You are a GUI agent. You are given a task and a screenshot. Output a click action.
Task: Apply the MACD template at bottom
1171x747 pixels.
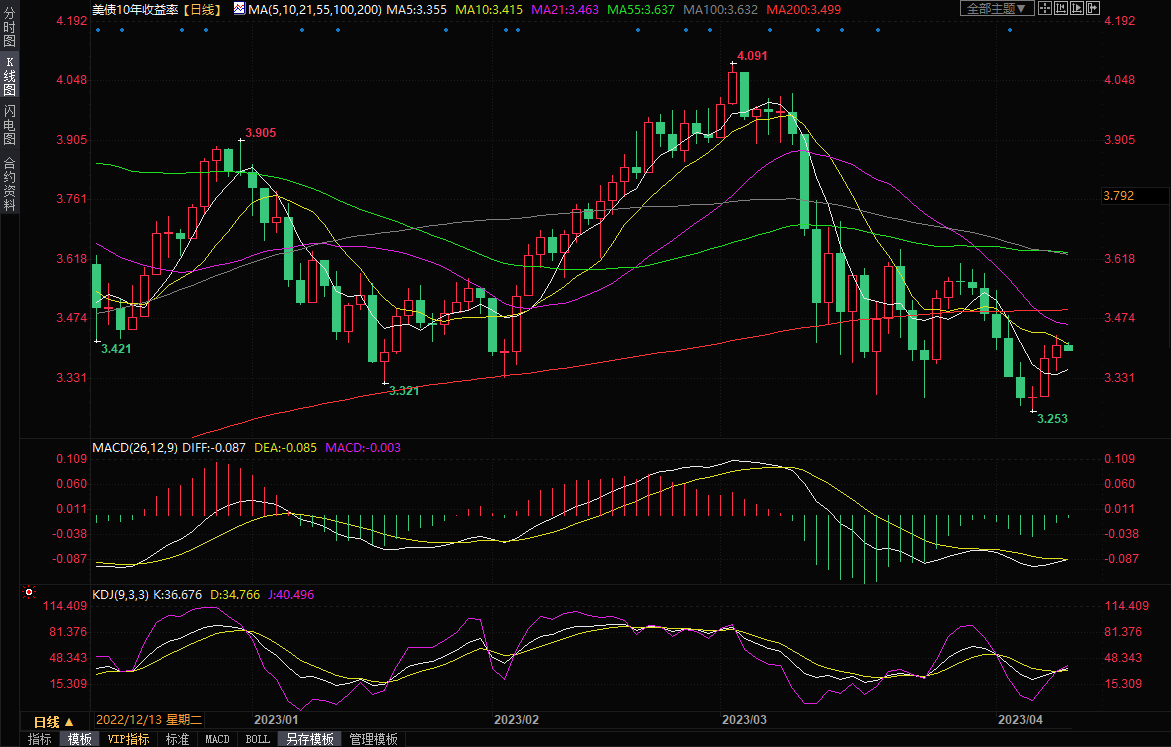[x=217, y=739]
